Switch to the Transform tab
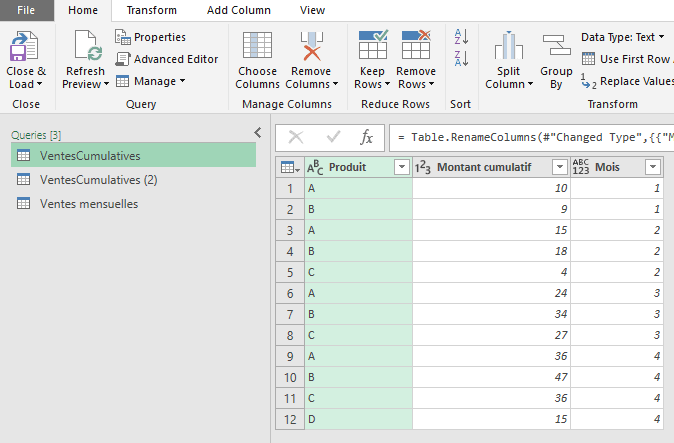 click(x=151, y=10)
